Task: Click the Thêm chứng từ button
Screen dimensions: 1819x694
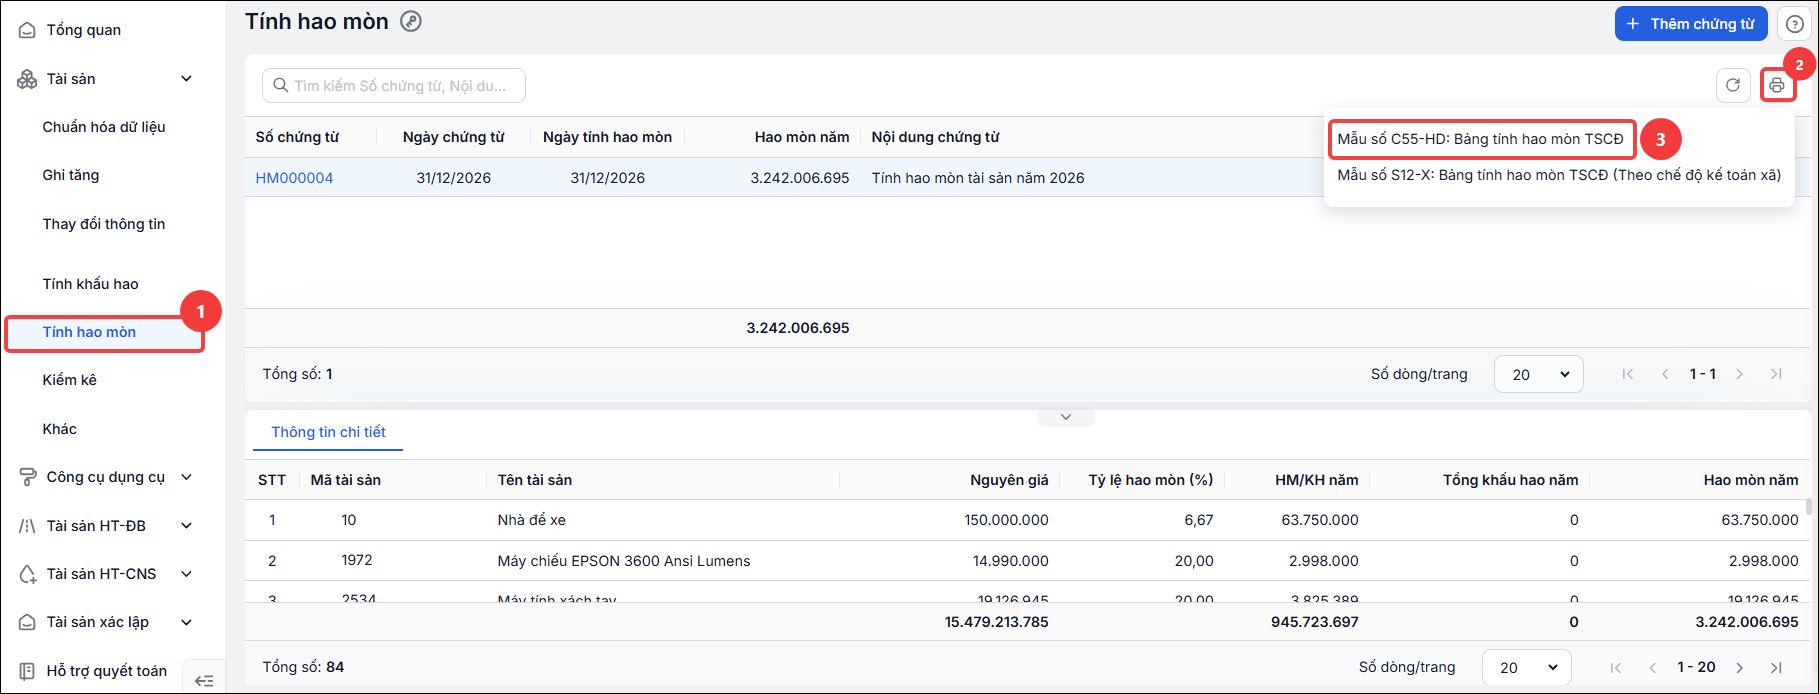Action: pyautogui.click(x=1691, y=24)
